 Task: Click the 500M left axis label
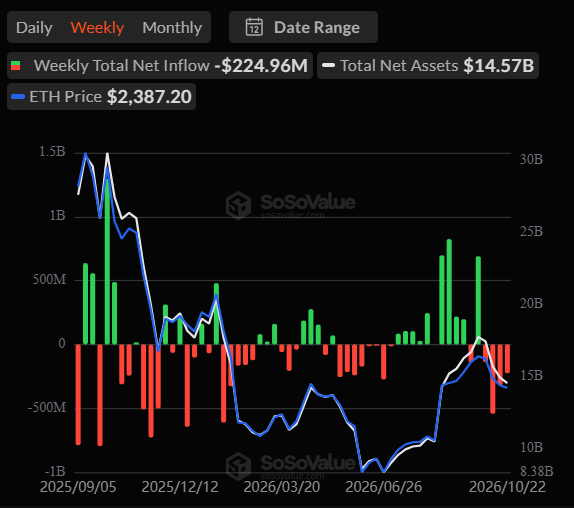click(49, 280)
